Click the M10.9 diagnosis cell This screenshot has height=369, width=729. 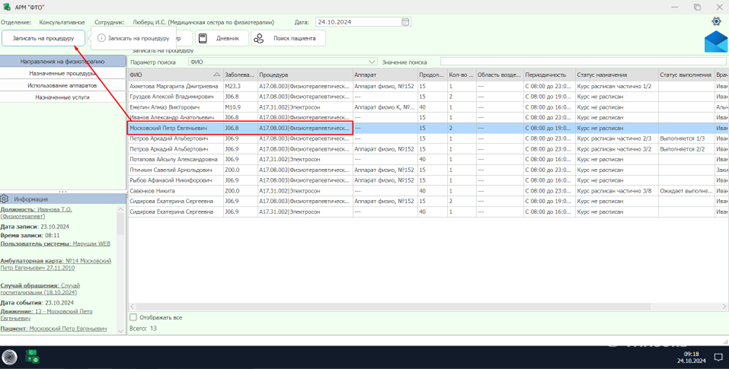pos(240,107)
